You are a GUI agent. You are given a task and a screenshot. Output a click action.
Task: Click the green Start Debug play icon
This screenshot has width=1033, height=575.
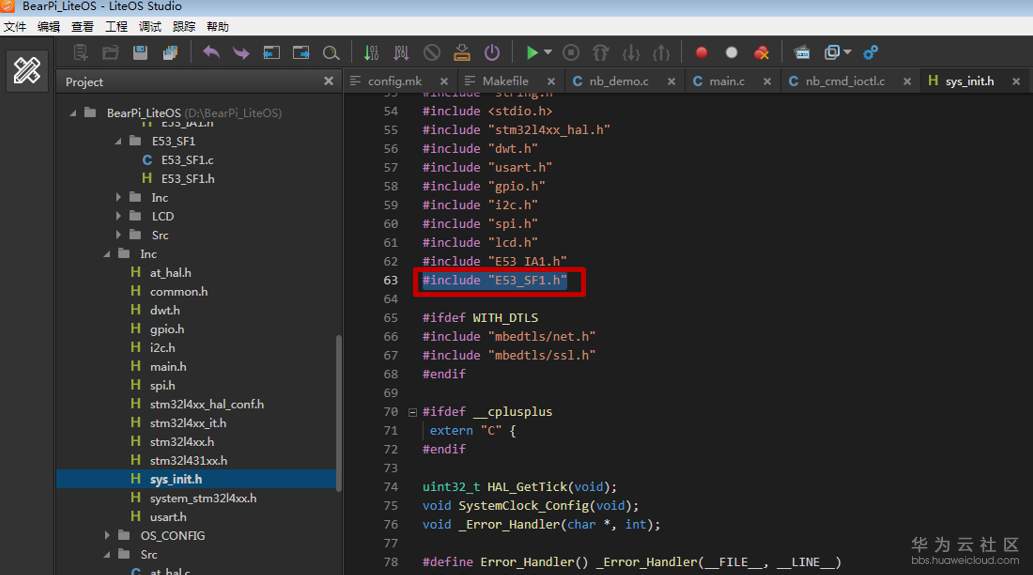[532, 53]
